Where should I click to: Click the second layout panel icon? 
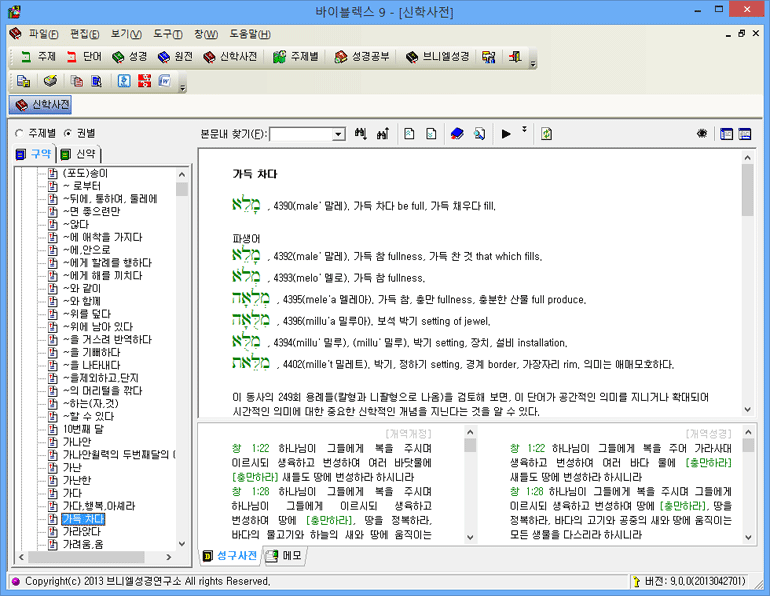pos(745,134)
